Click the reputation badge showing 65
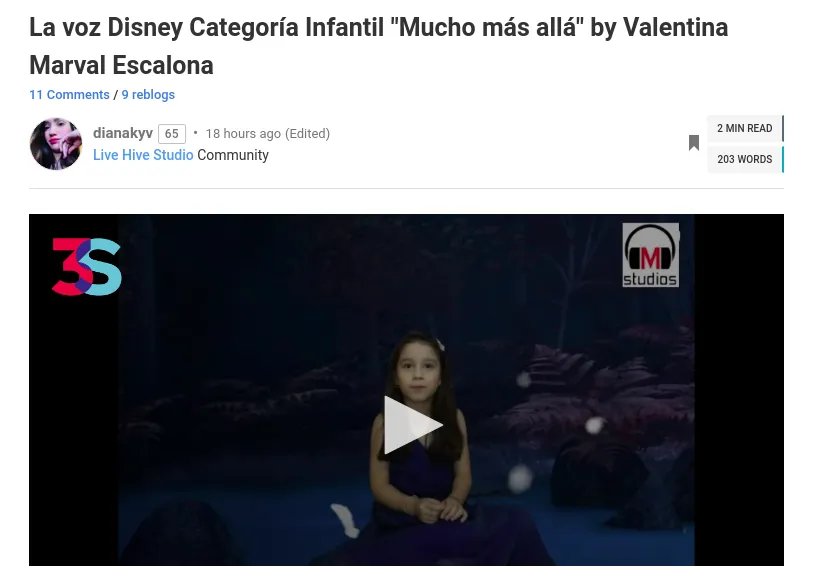The image size is (829, 566). coord(172,134)
